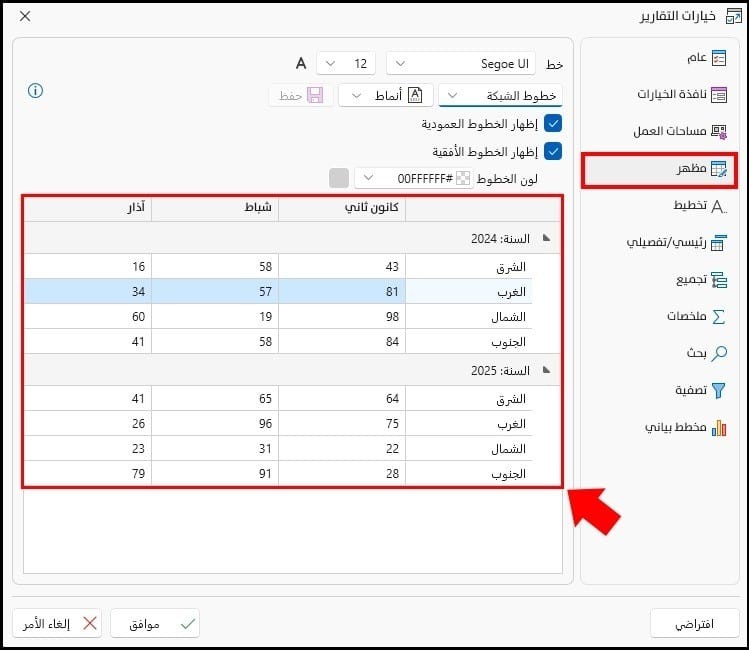Click the أنماط styles icon
This screenshot has width=749, height=650.
tap(415, 96)
